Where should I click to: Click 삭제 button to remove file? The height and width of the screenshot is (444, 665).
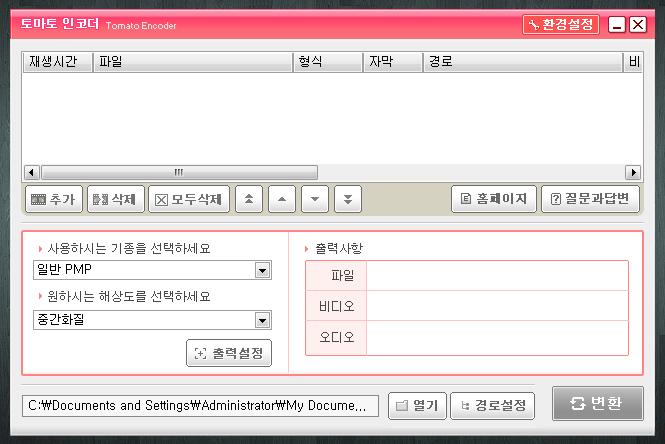[116, 199]
